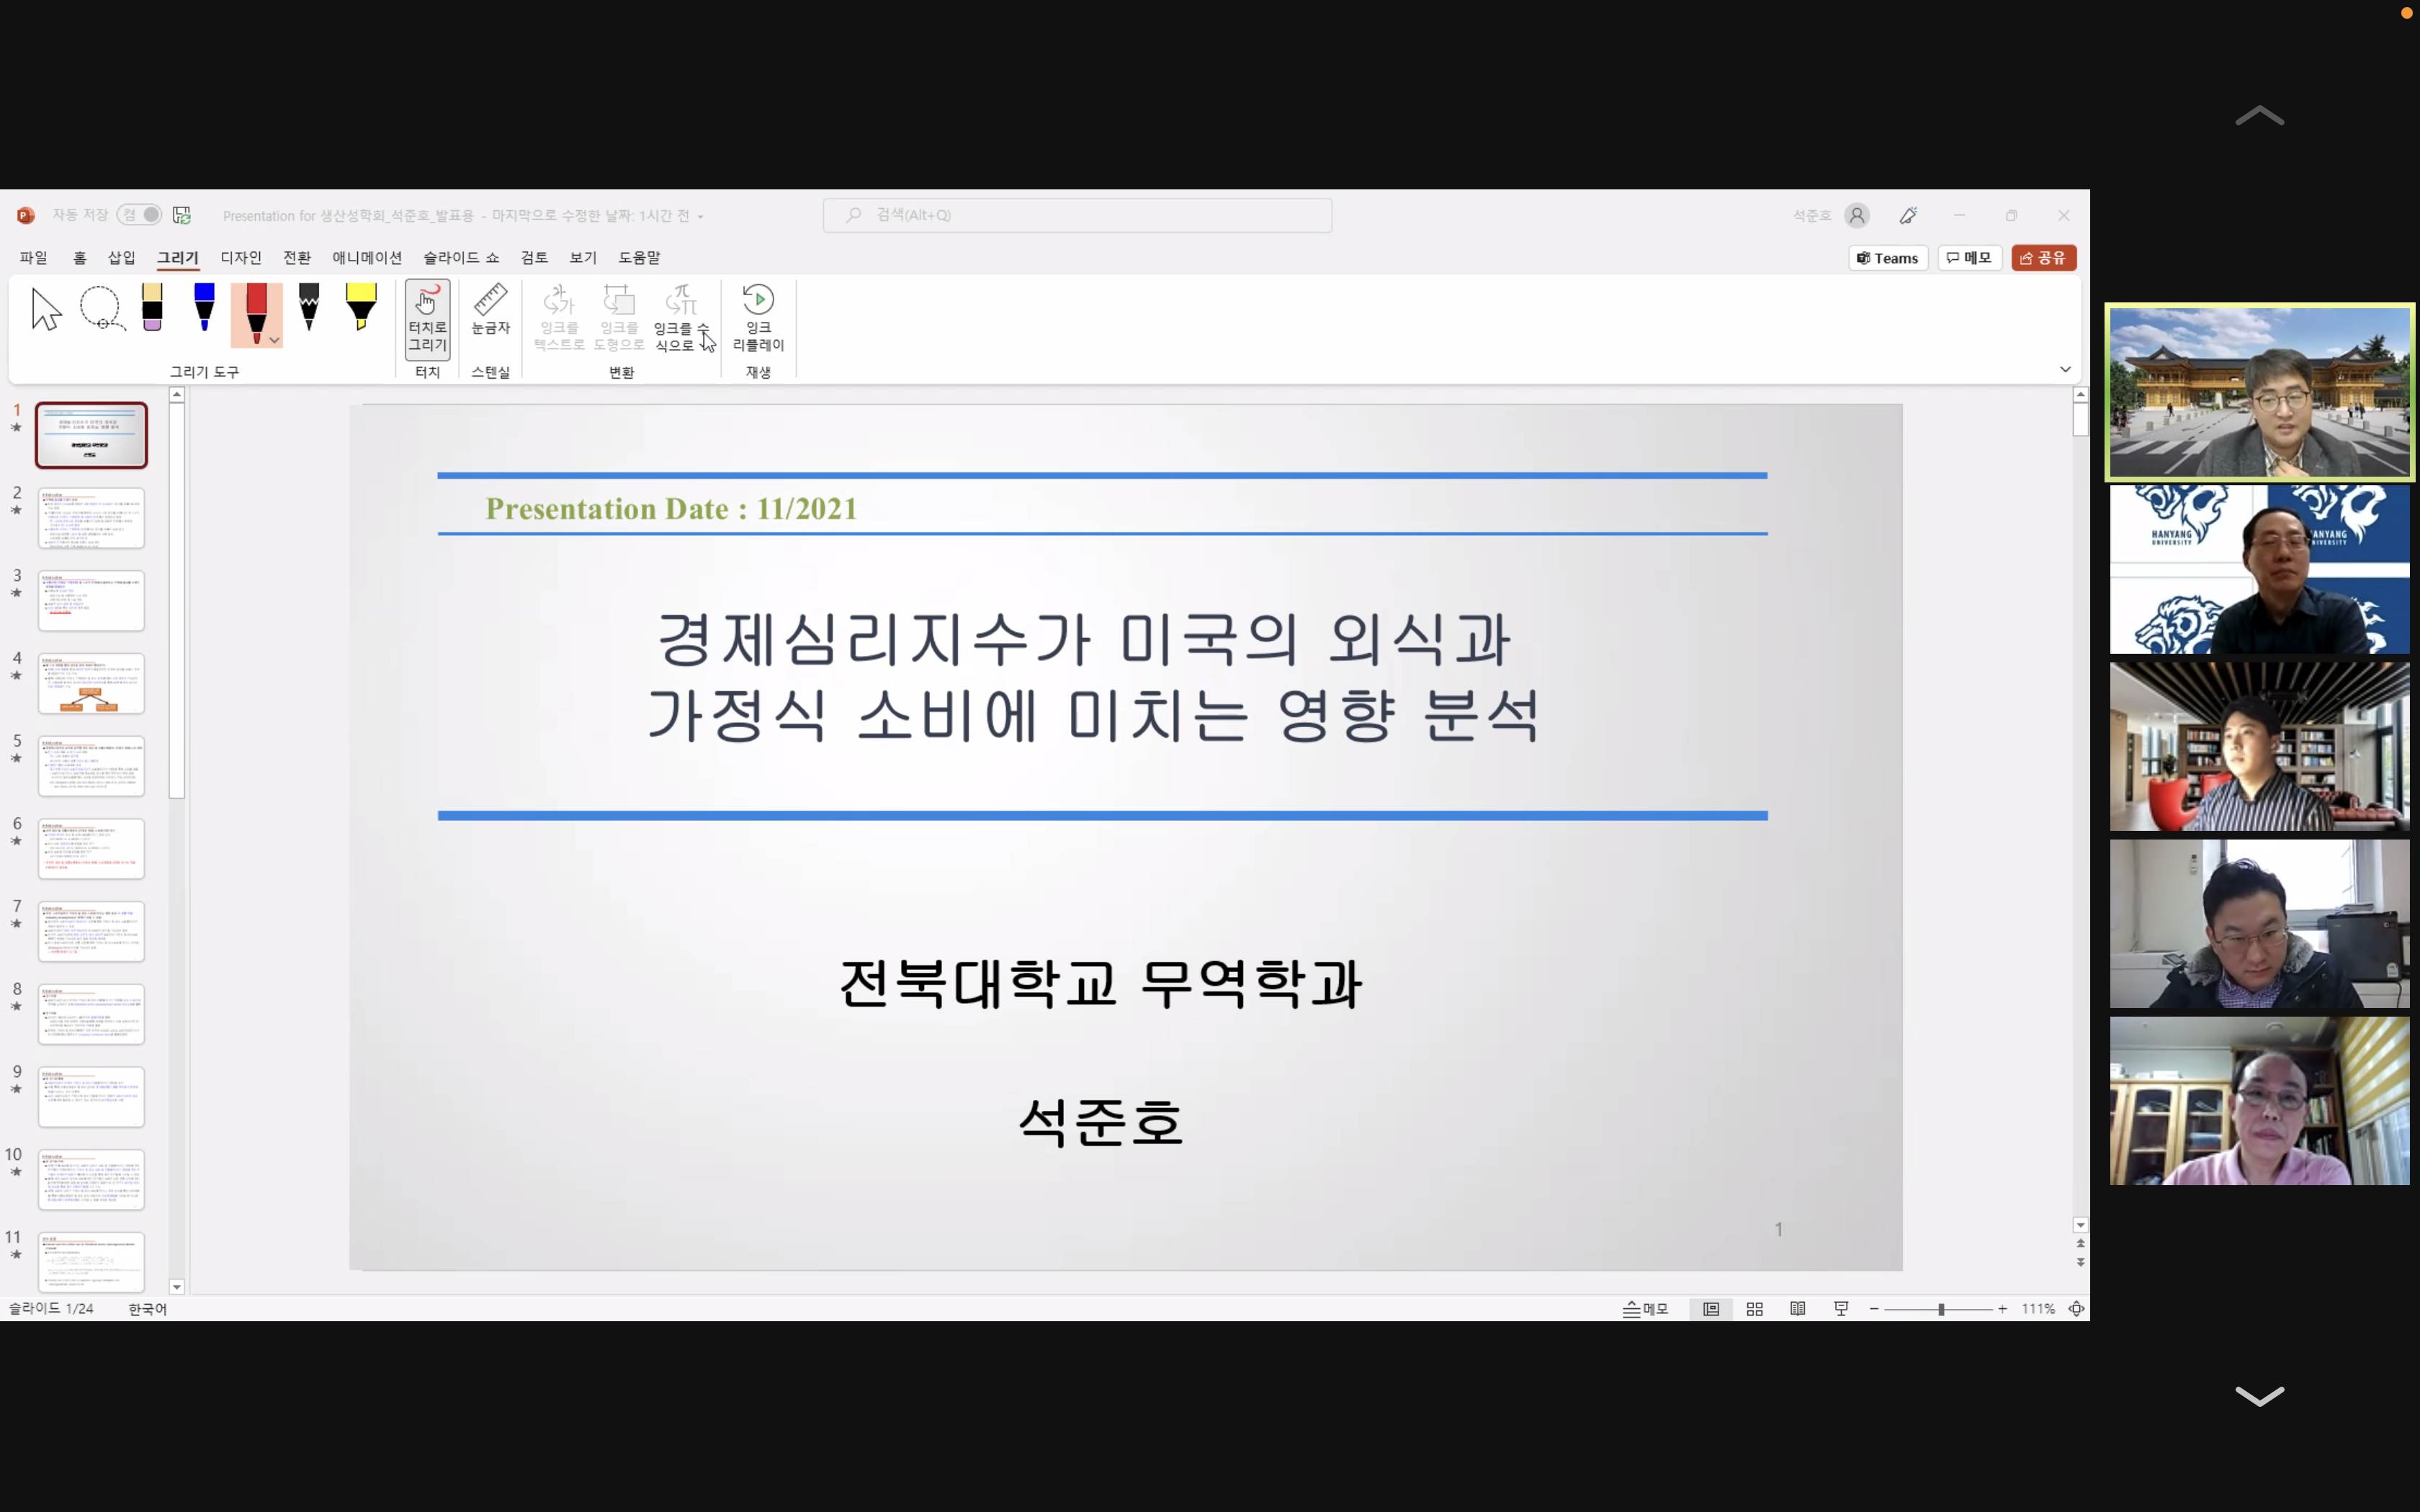Click the 공유 share button
The height and width of the screenshot is (1512, 2420).
coord(2043,258)
